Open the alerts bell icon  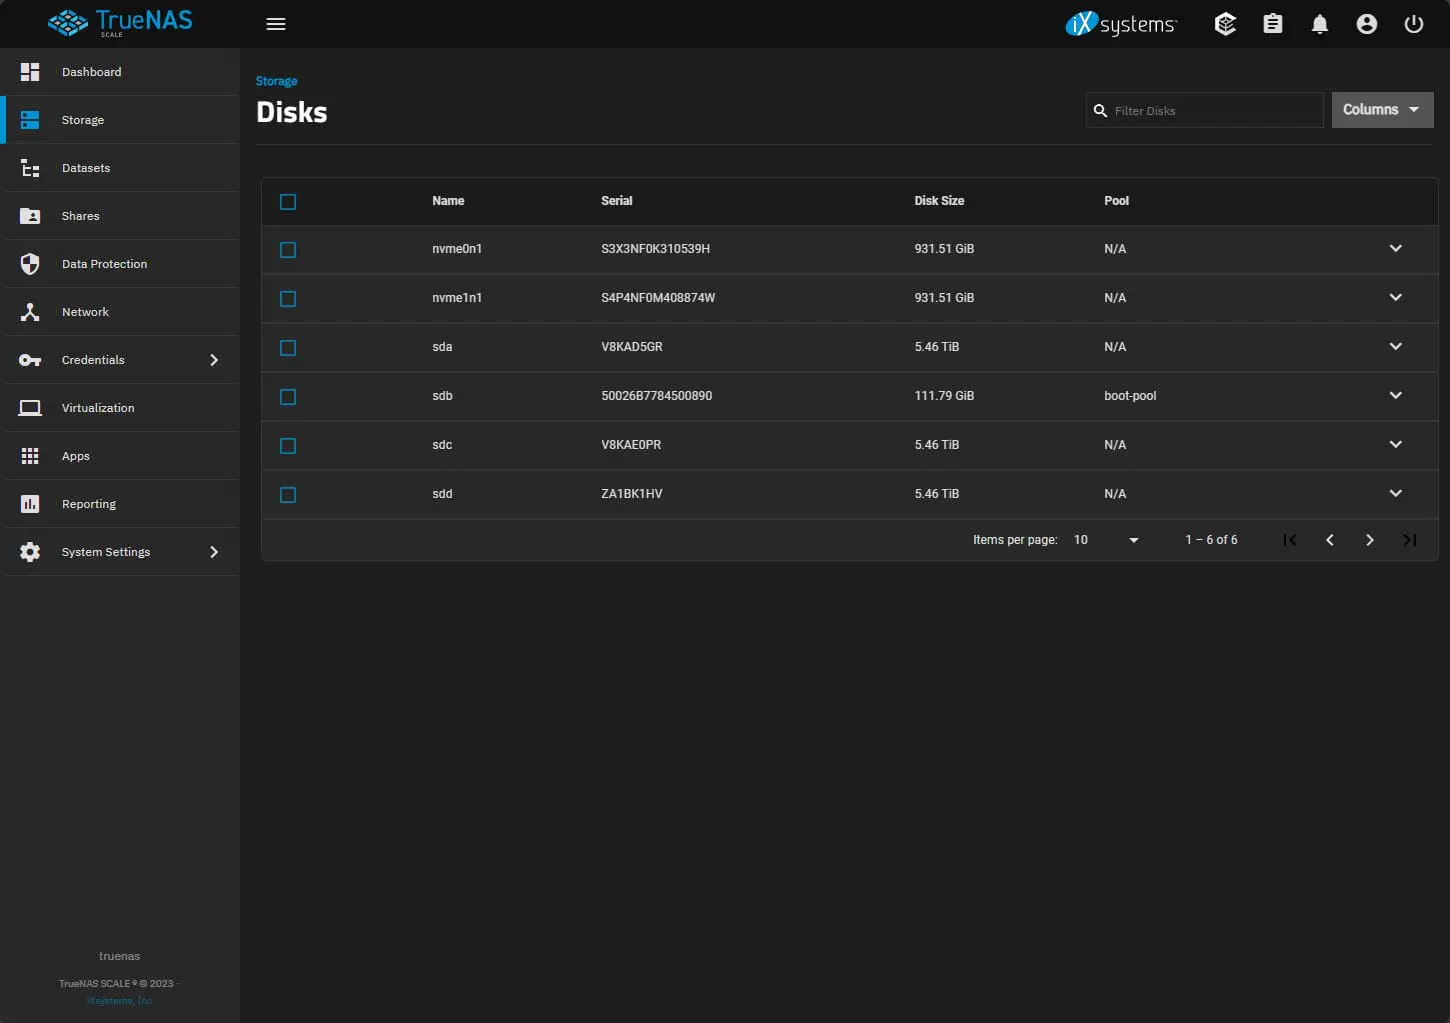[x=1319, y=24]
